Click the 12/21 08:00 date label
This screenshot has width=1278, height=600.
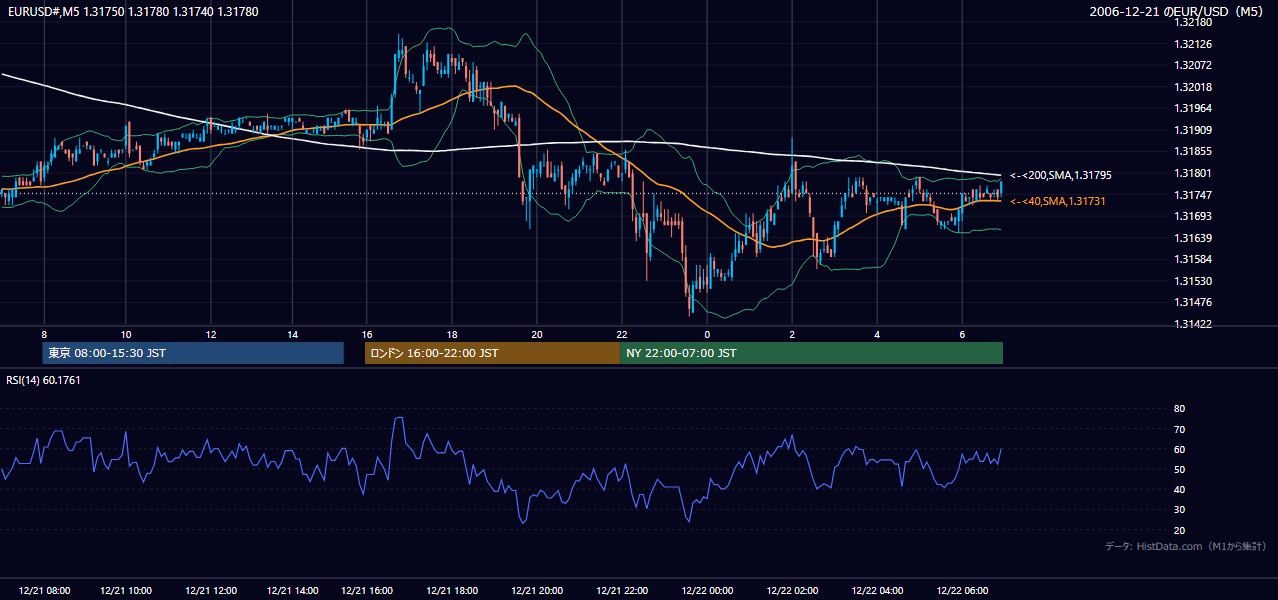click(x=44, y=591)
